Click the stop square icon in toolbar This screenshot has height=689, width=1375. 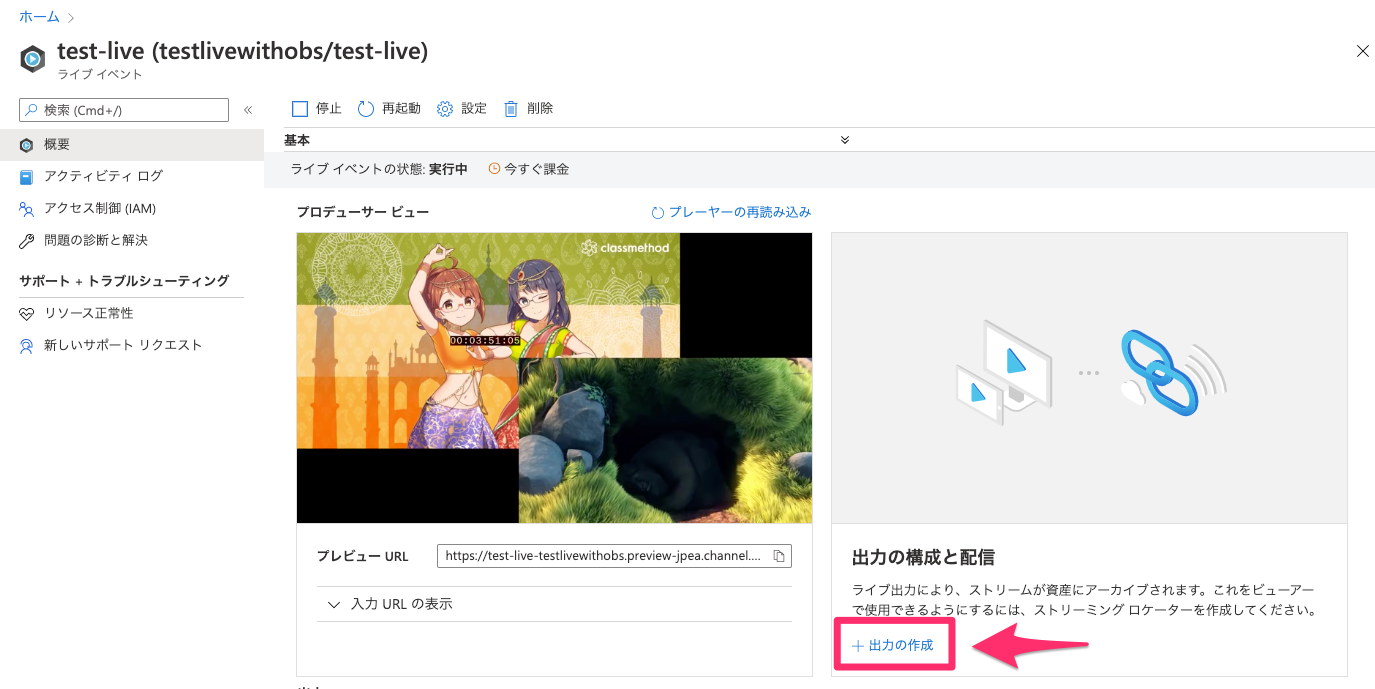pyautogui.click(x=300, y=108)
